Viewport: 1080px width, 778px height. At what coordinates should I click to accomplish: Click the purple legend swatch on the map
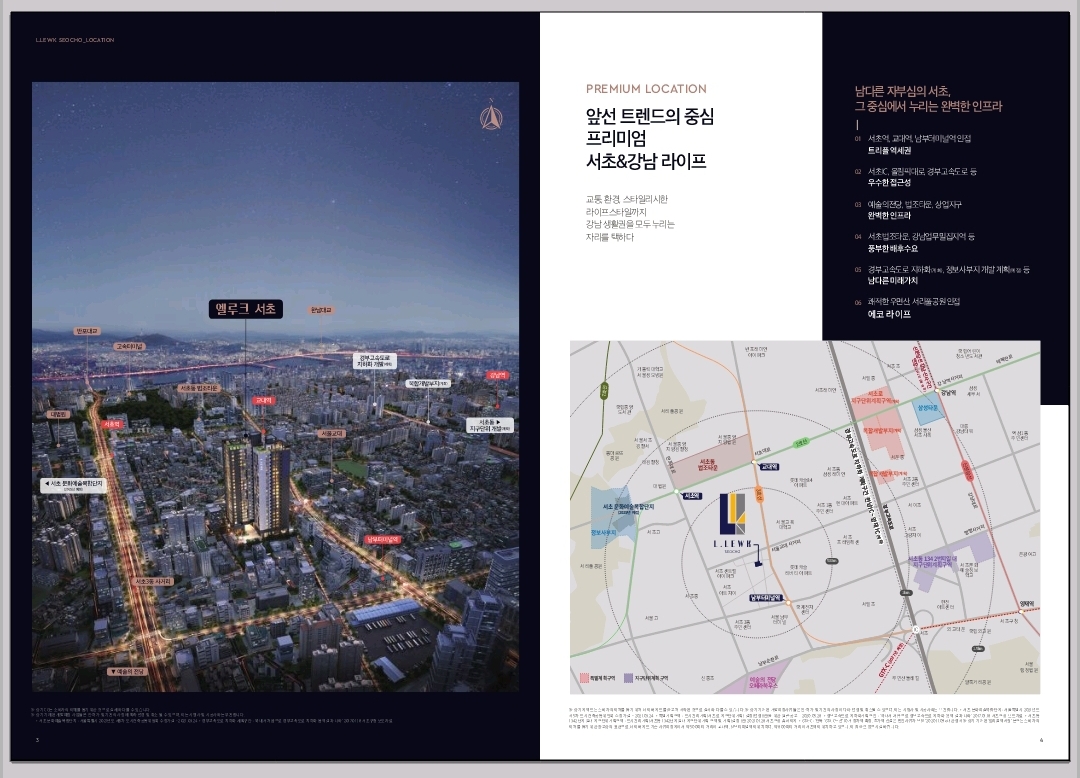point(628,678)
